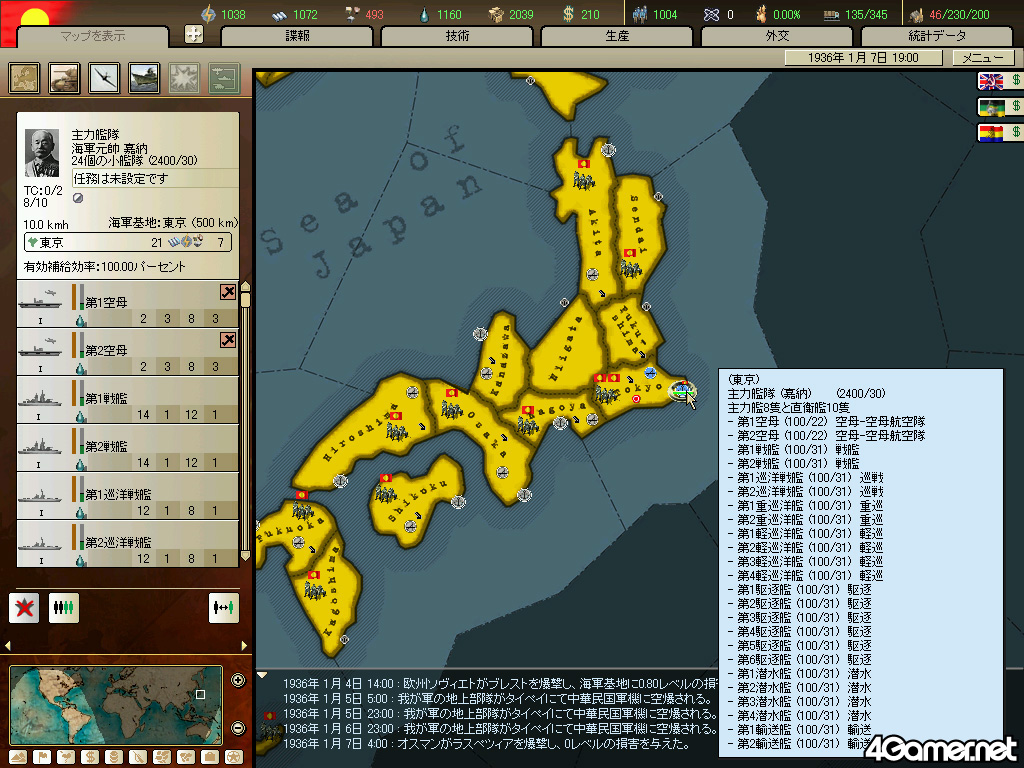Click the small circle status icon under TC
Image resolution: width=1024 pixels, height=768 pixels.
point(78,198)
